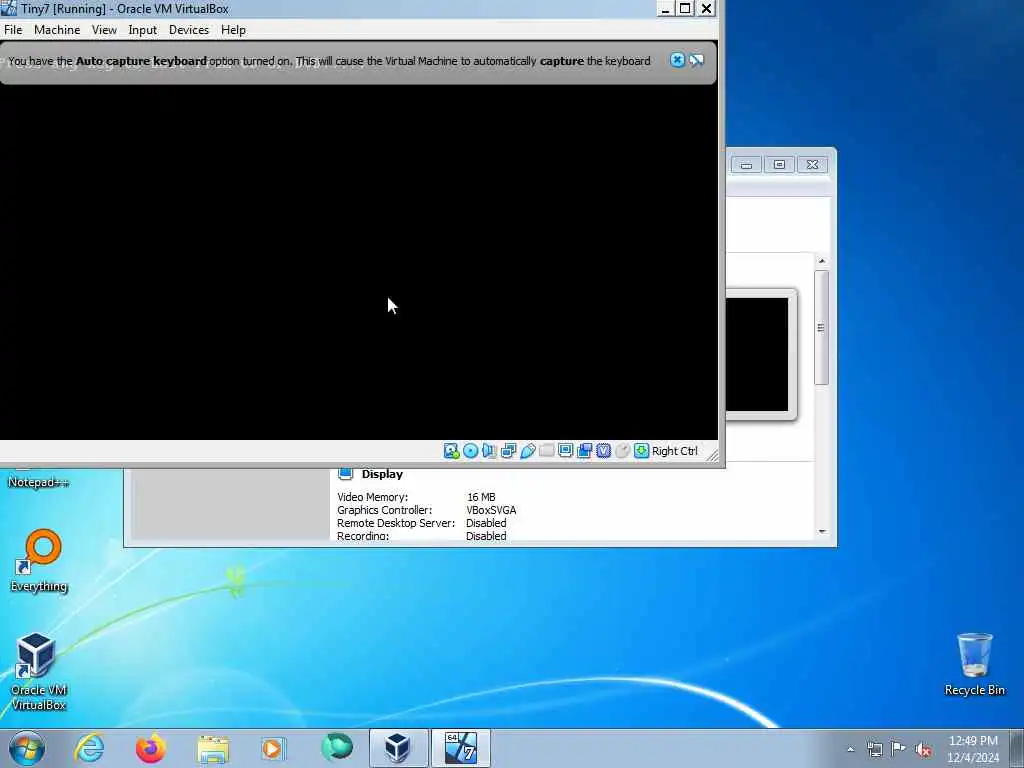Click the optical disk status icon
1024x768 pixels.
(x=470, y=451)
